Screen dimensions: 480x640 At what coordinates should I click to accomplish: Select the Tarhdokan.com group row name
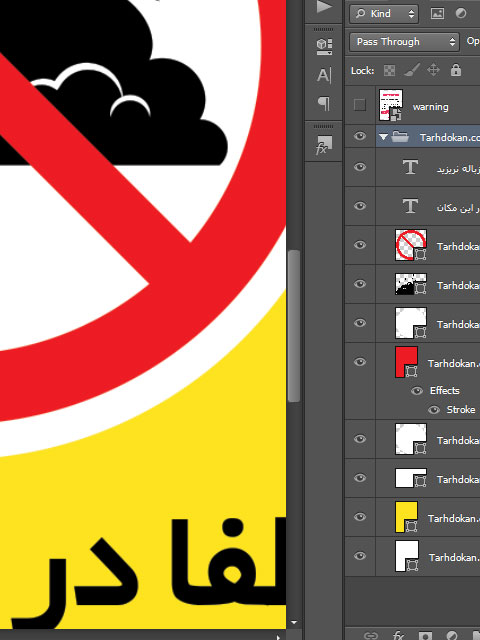tap(449, 138)
